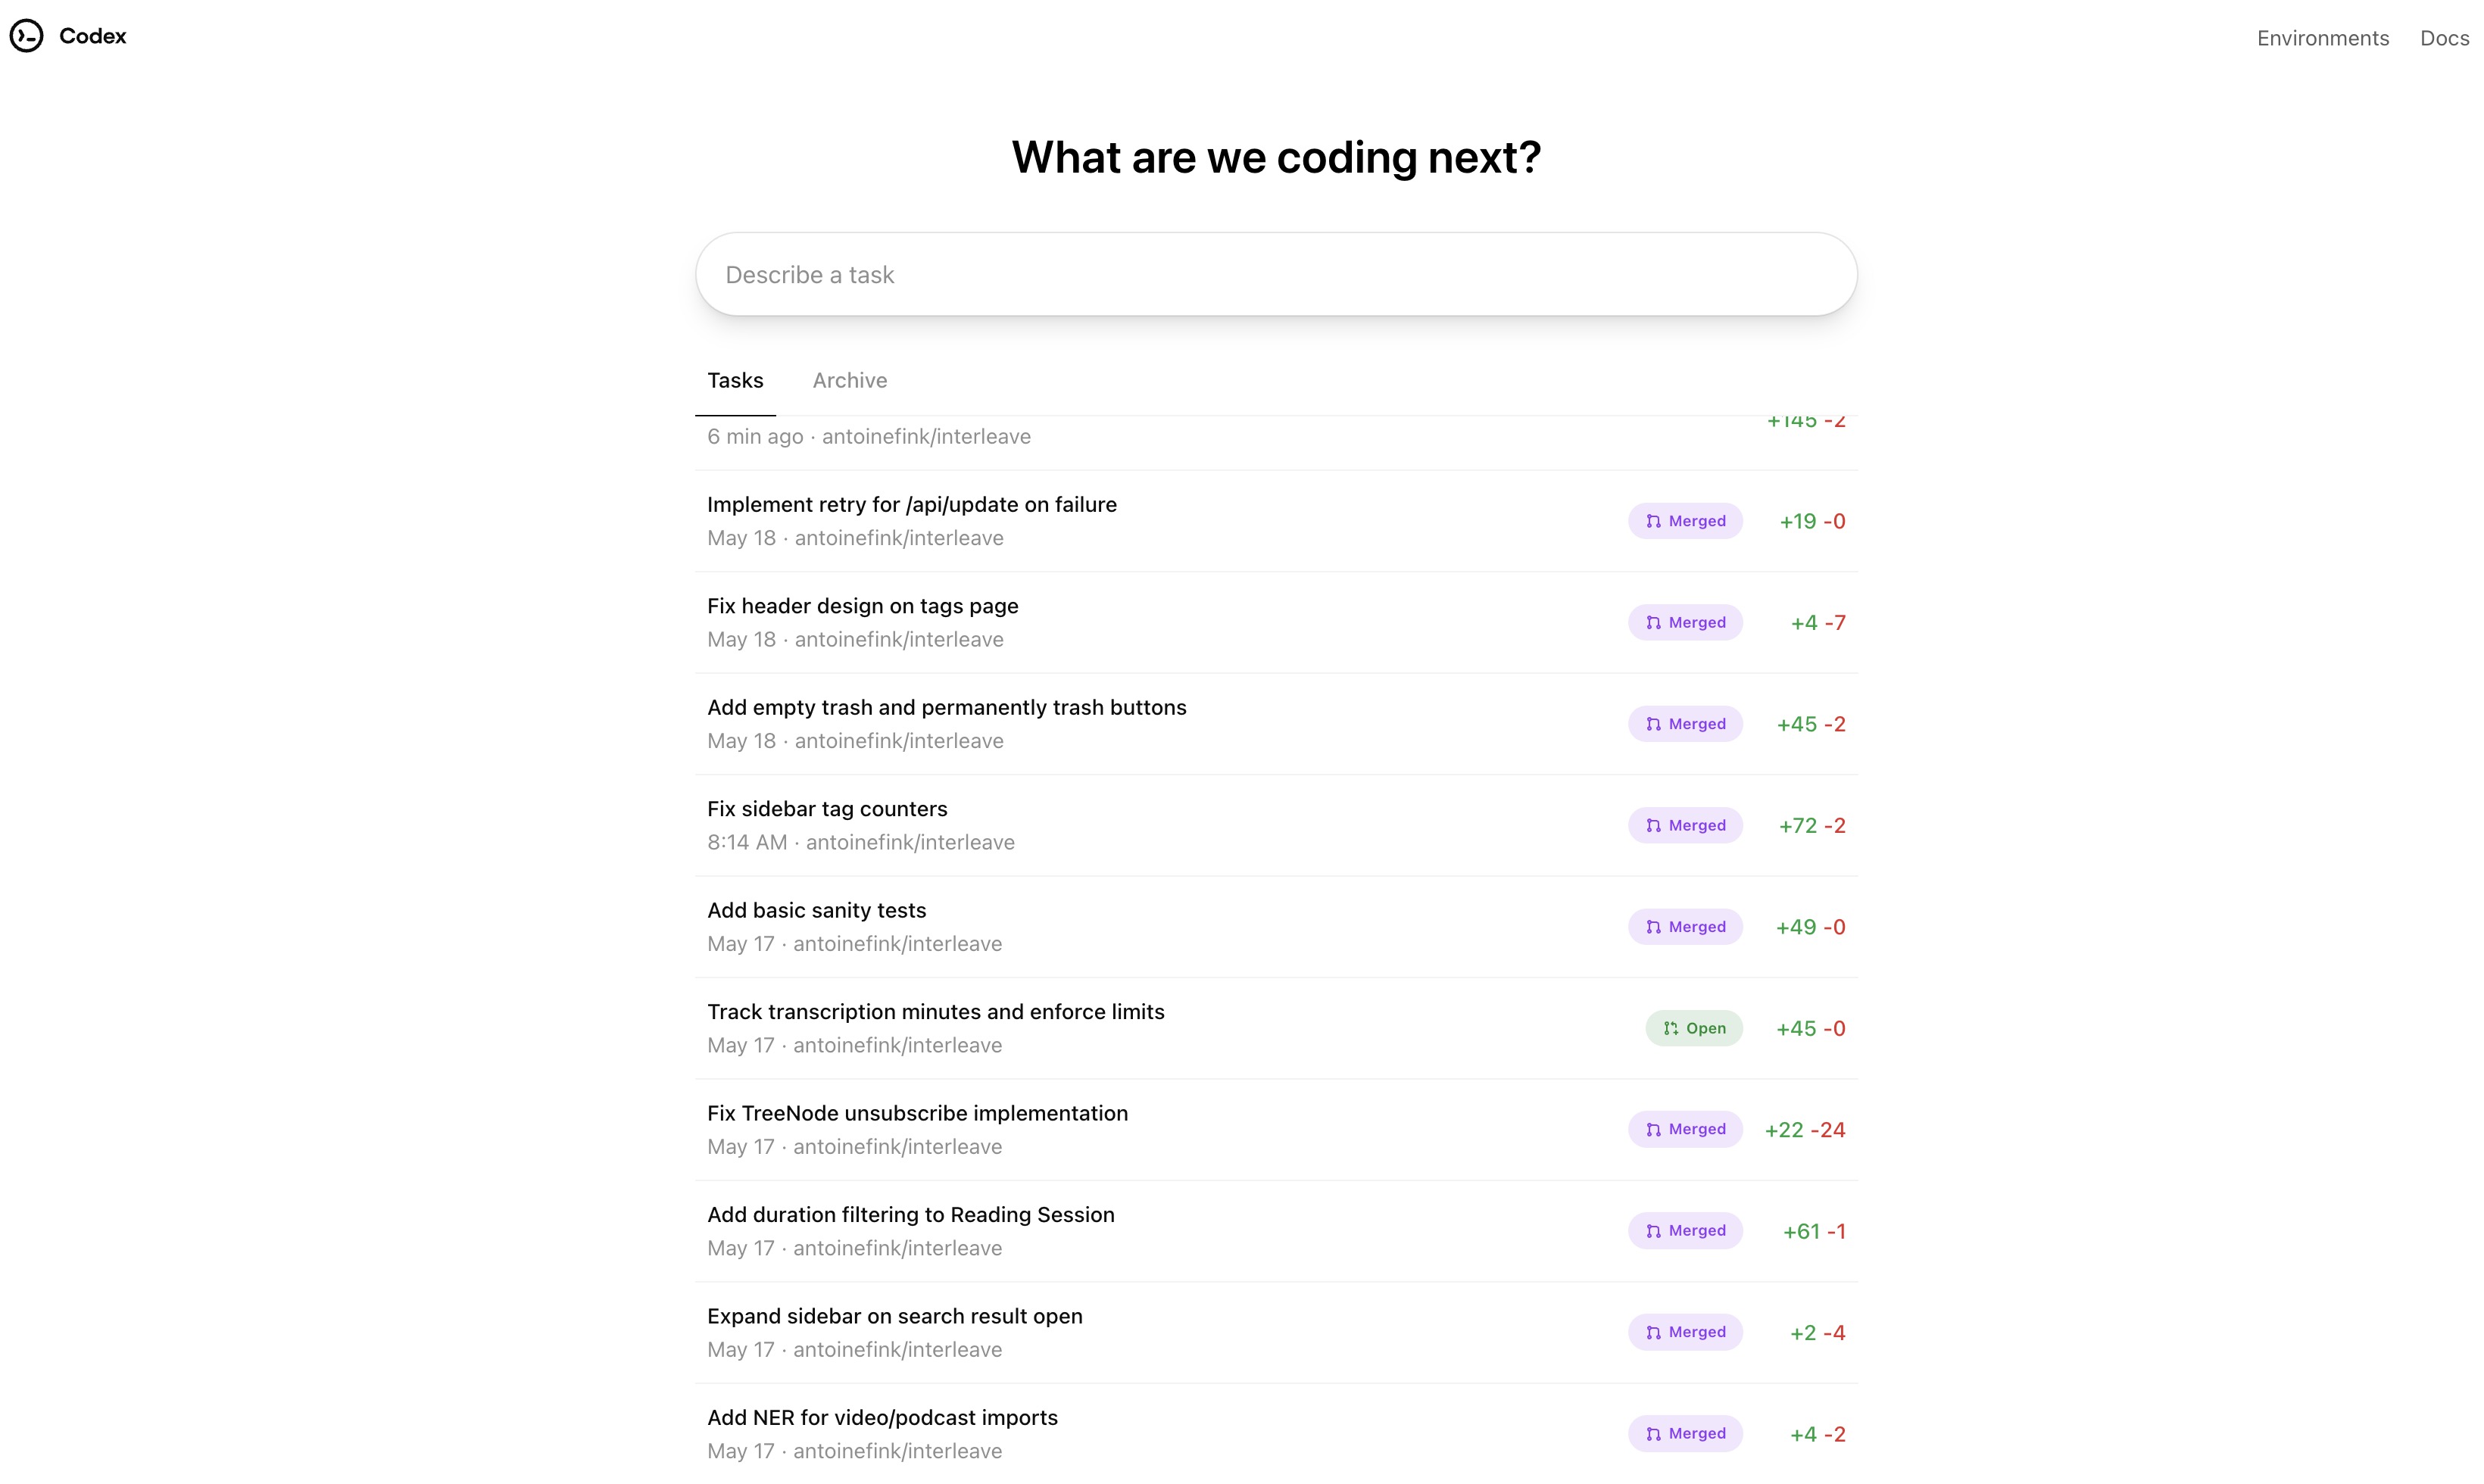Click Merged badge on Fix header design task
The height and width of the screenshot is (1484, 2484).
click(1685, 622)
